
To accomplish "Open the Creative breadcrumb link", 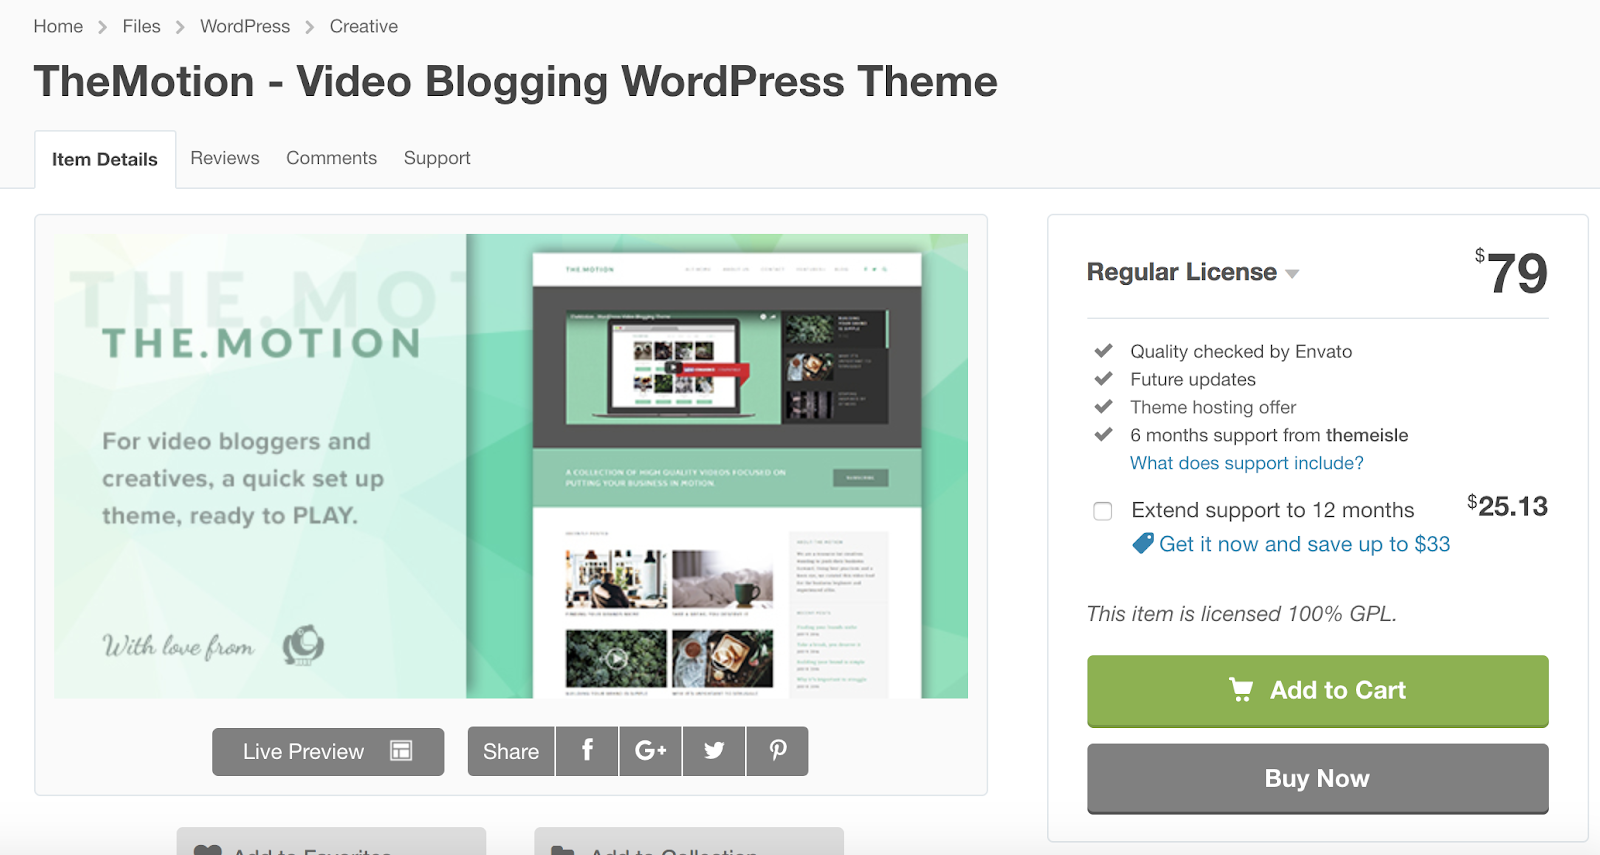I will 364,26.
